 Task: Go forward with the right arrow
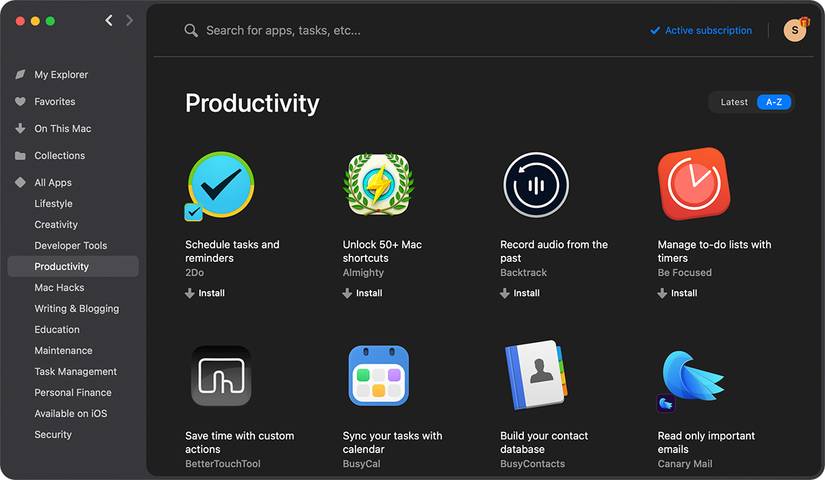[x=129, y=21]
